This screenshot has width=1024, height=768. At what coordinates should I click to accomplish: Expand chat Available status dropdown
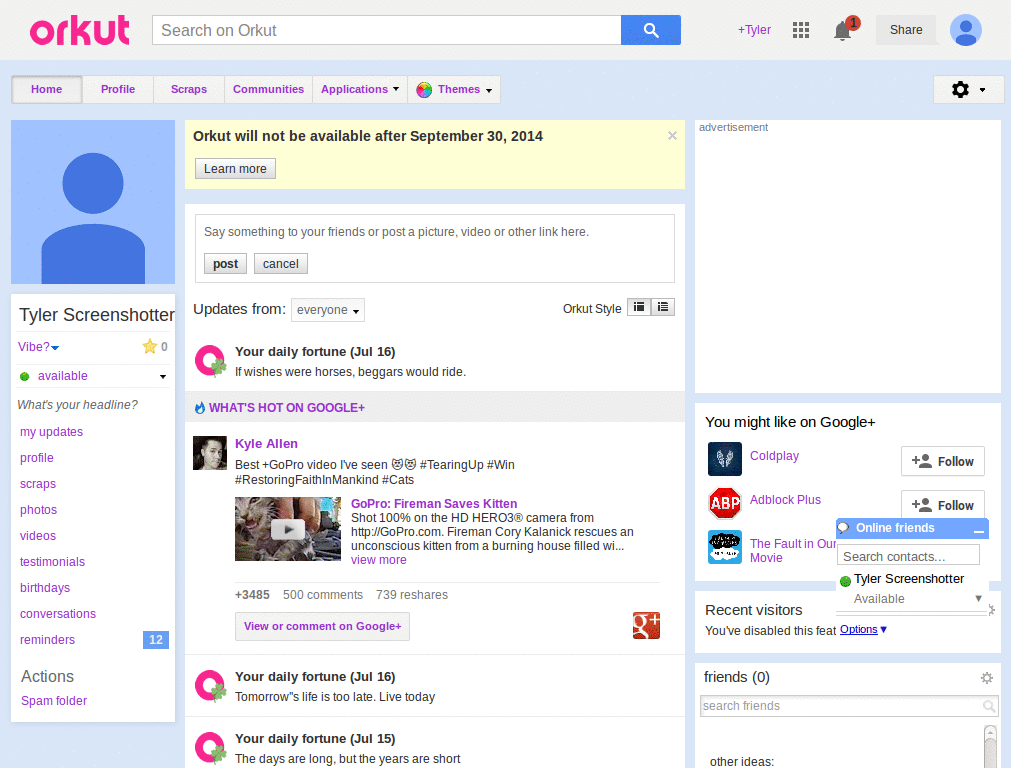pos(978,598)
